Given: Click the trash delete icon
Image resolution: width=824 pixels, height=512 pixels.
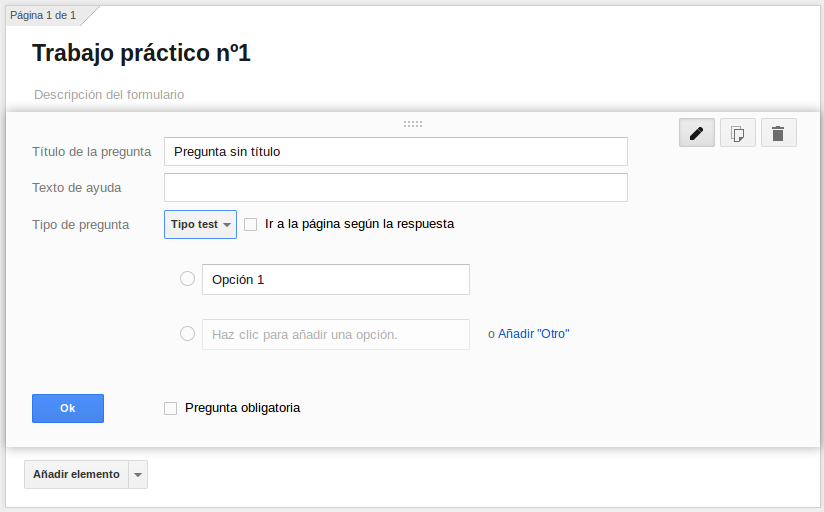Looking at the screenshot, I should point(778,133).
